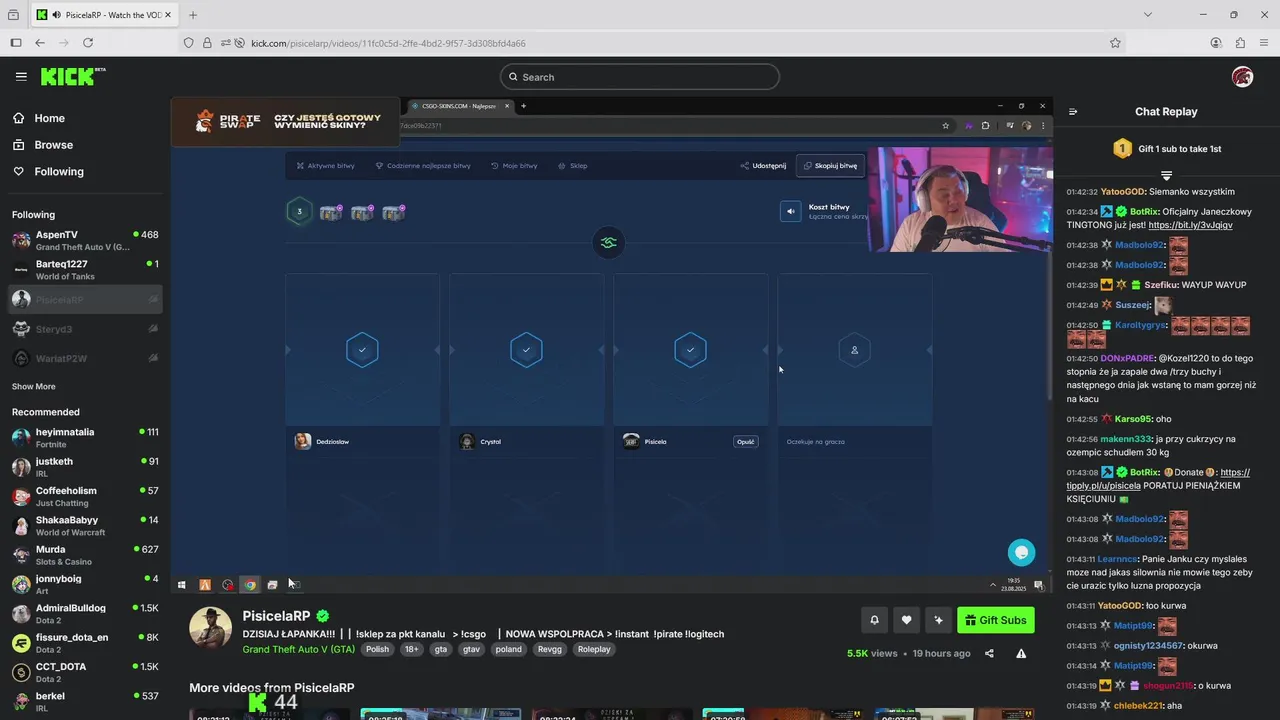This screenshot has height=720, width=1280.
Task: Open the Kick hamburger menu
Action: tap(21, 76)
